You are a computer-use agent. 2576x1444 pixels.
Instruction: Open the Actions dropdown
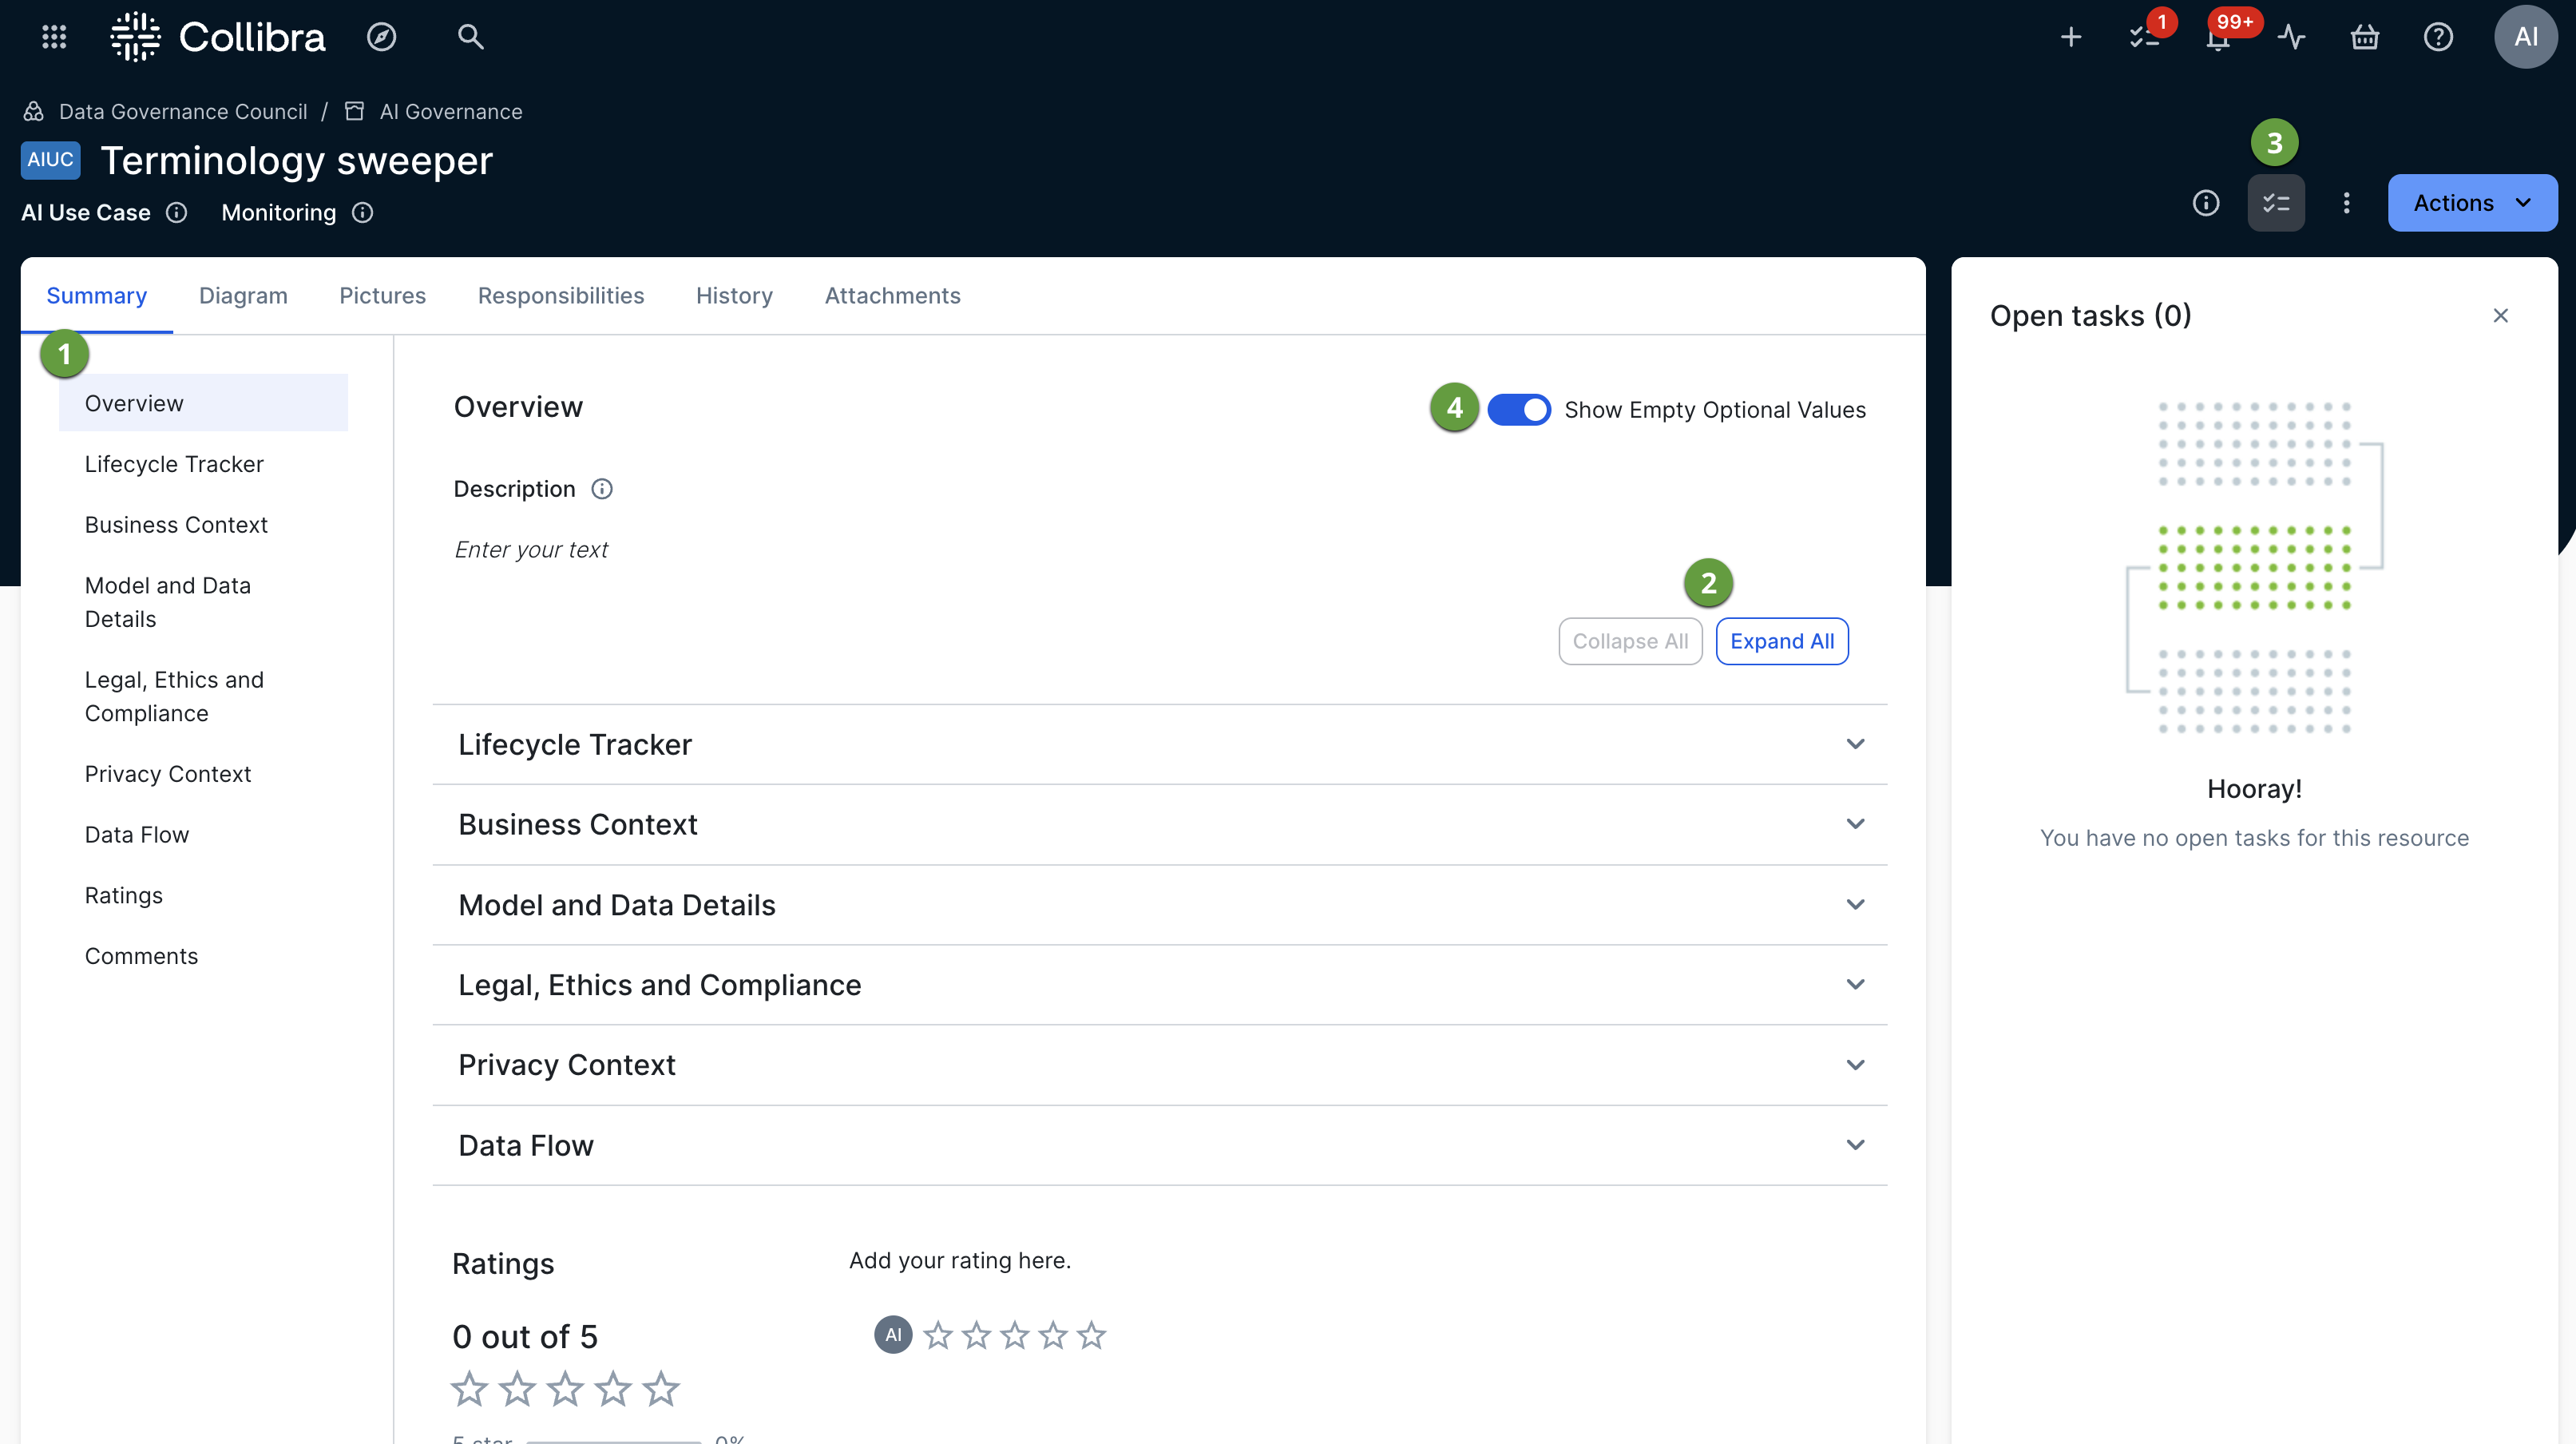pos(2472,203)
